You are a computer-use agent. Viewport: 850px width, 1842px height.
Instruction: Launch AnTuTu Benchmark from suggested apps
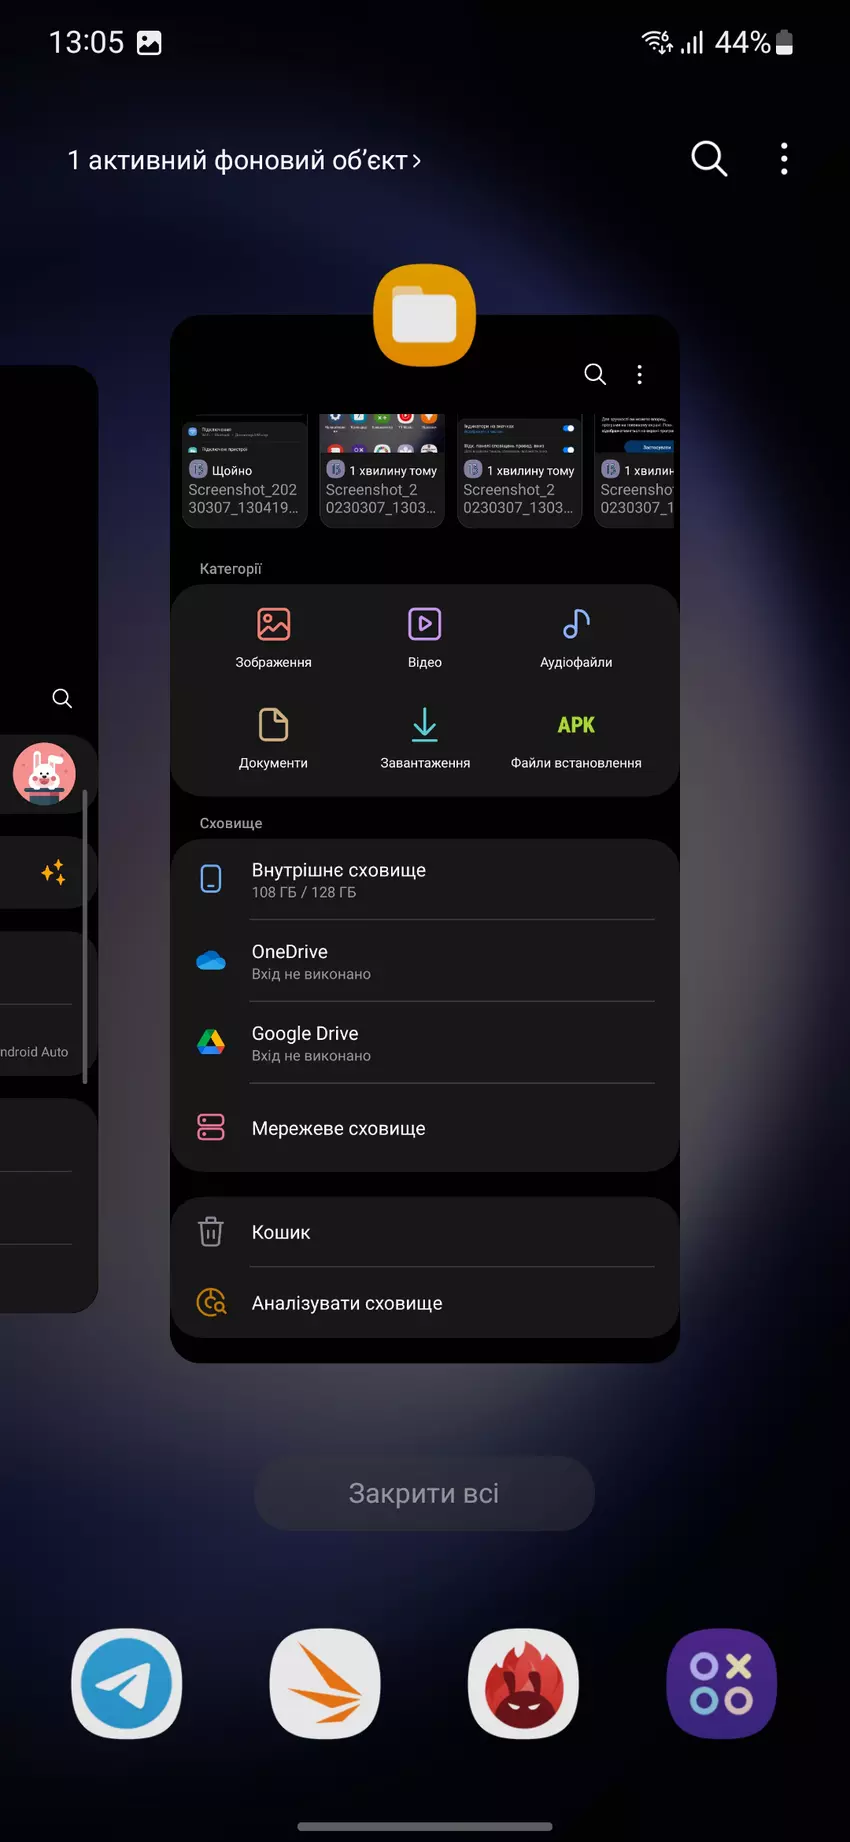523,1683
